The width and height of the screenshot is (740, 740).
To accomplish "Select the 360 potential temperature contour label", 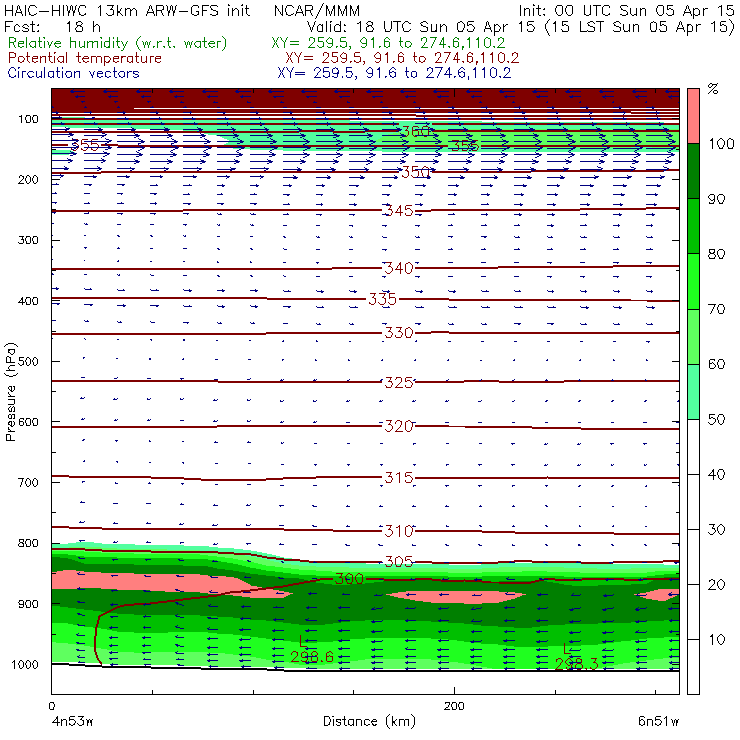I will pos(415,131).
